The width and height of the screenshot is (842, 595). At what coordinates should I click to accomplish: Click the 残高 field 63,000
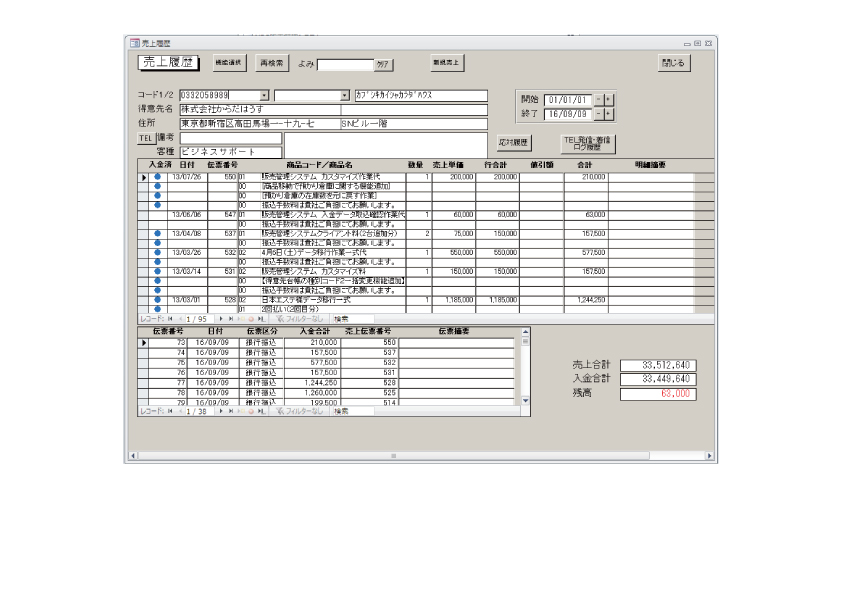pyautogui.click(x=658, y=394)
